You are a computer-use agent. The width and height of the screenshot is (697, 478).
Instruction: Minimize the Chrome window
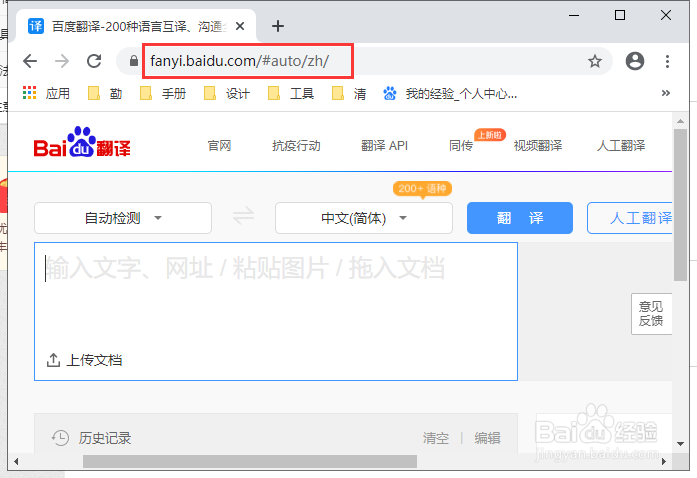(574, 15)
